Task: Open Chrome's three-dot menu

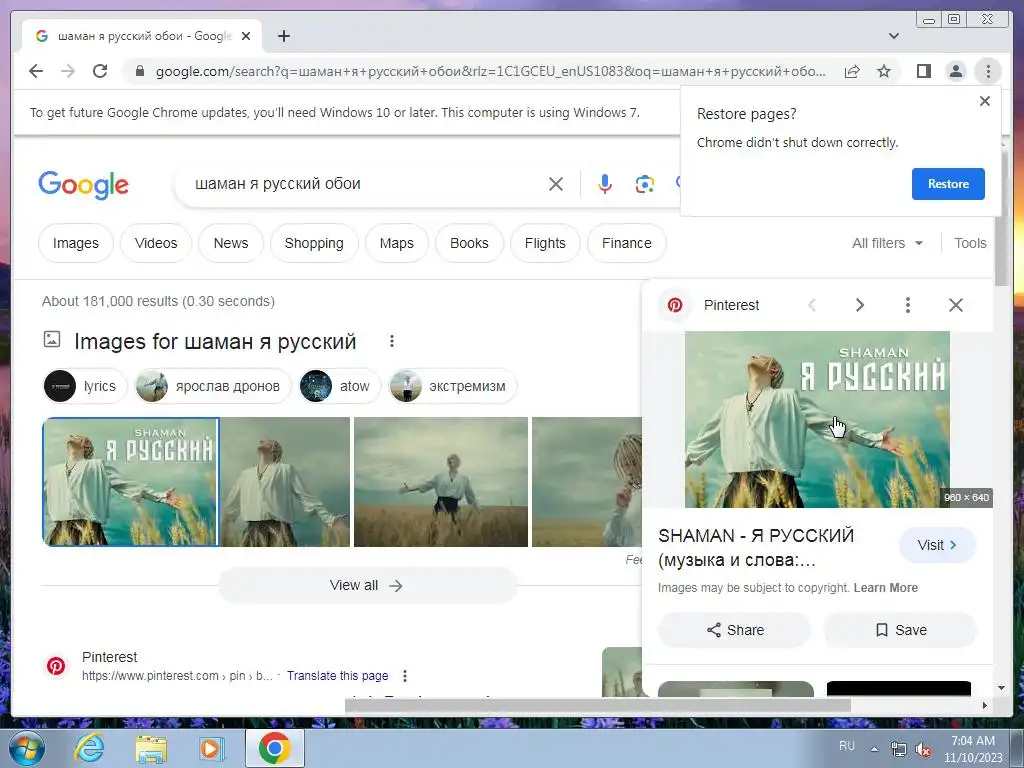Action: pos(988,71)
